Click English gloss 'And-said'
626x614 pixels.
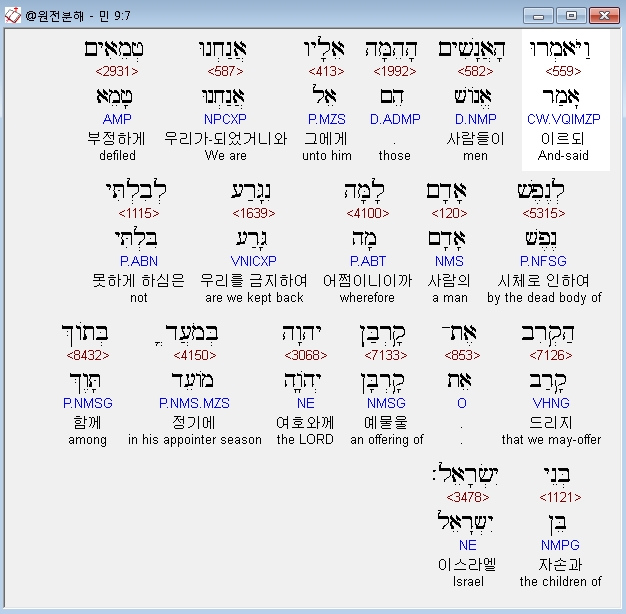563,155
